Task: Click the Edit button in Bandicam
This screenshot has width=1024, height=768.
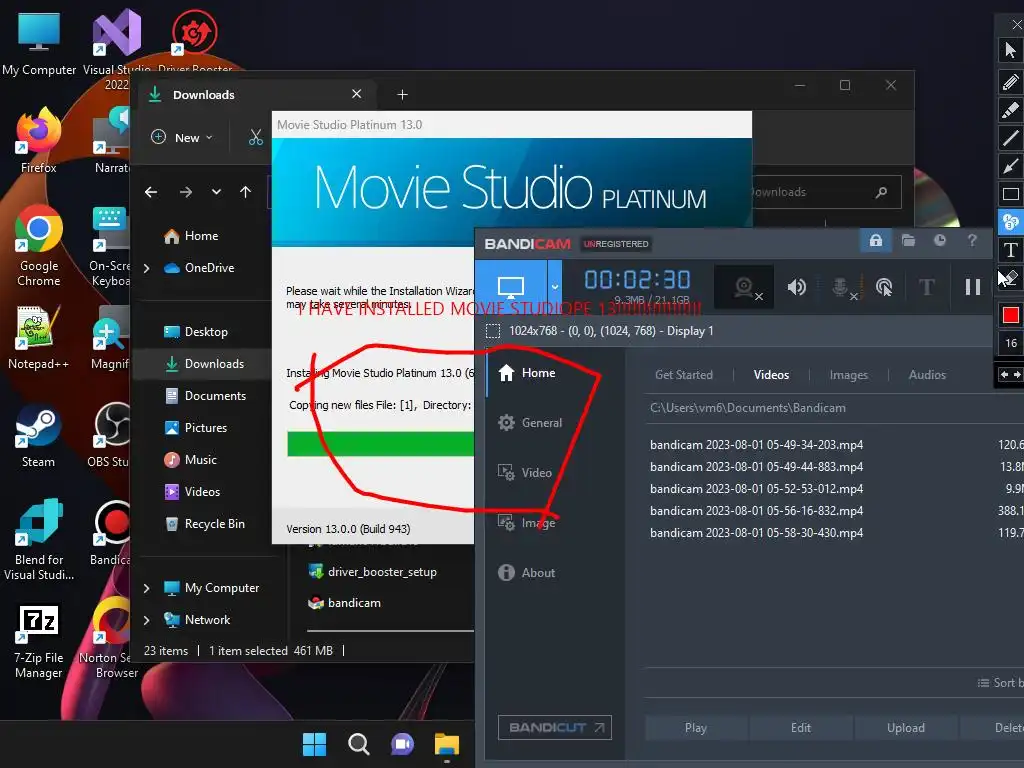Action: pyautogui.click(x=801, y=728)
